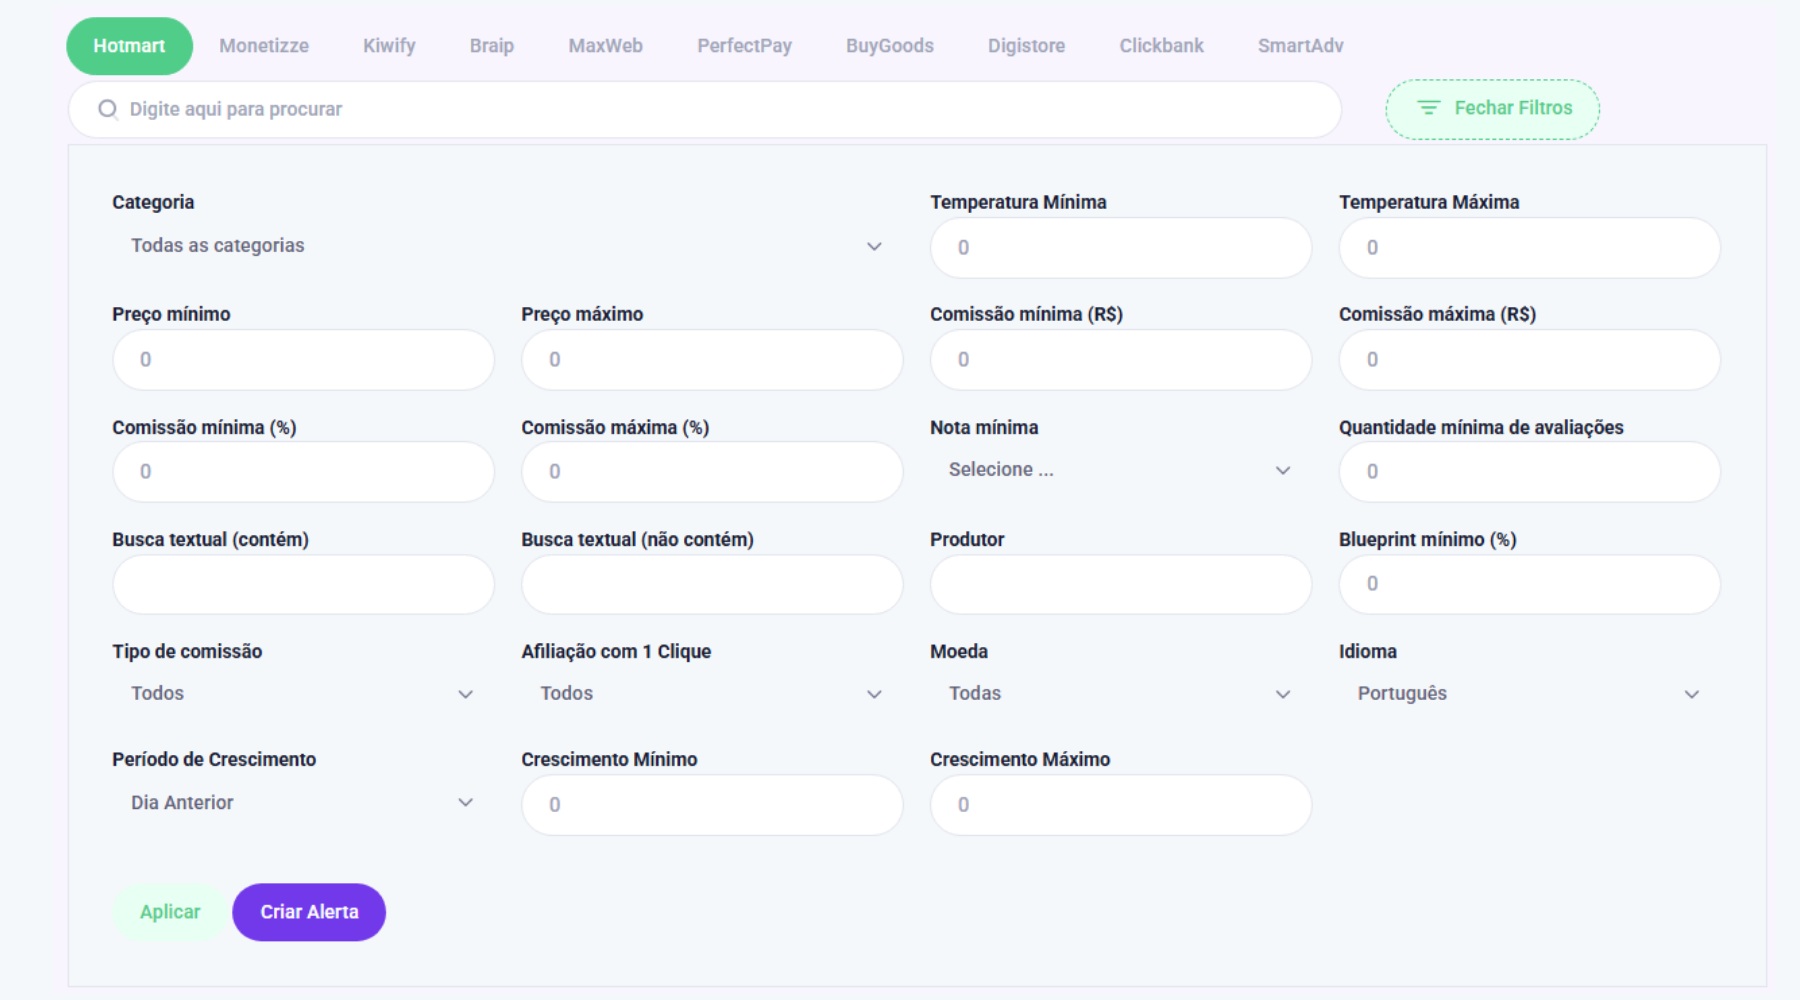Close filters with Fechar Filtros button
This screenshot has width=1800, height=1000.
1492,109
